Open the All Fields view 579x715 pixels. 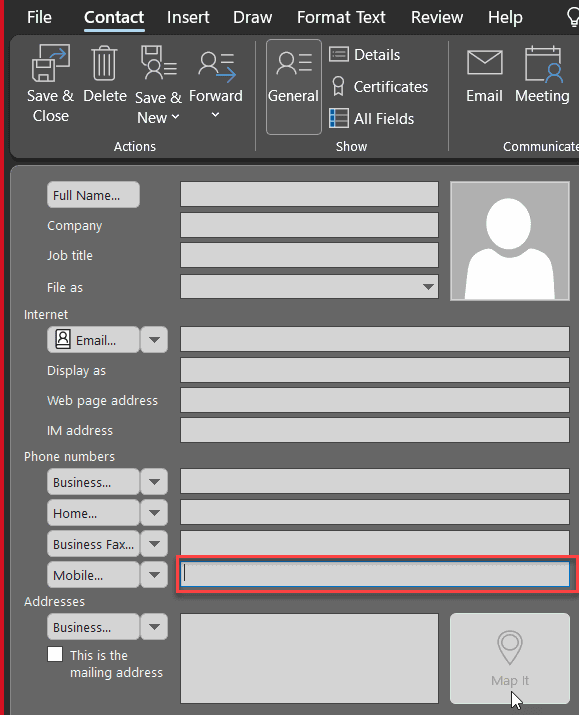tap(372, 119)
